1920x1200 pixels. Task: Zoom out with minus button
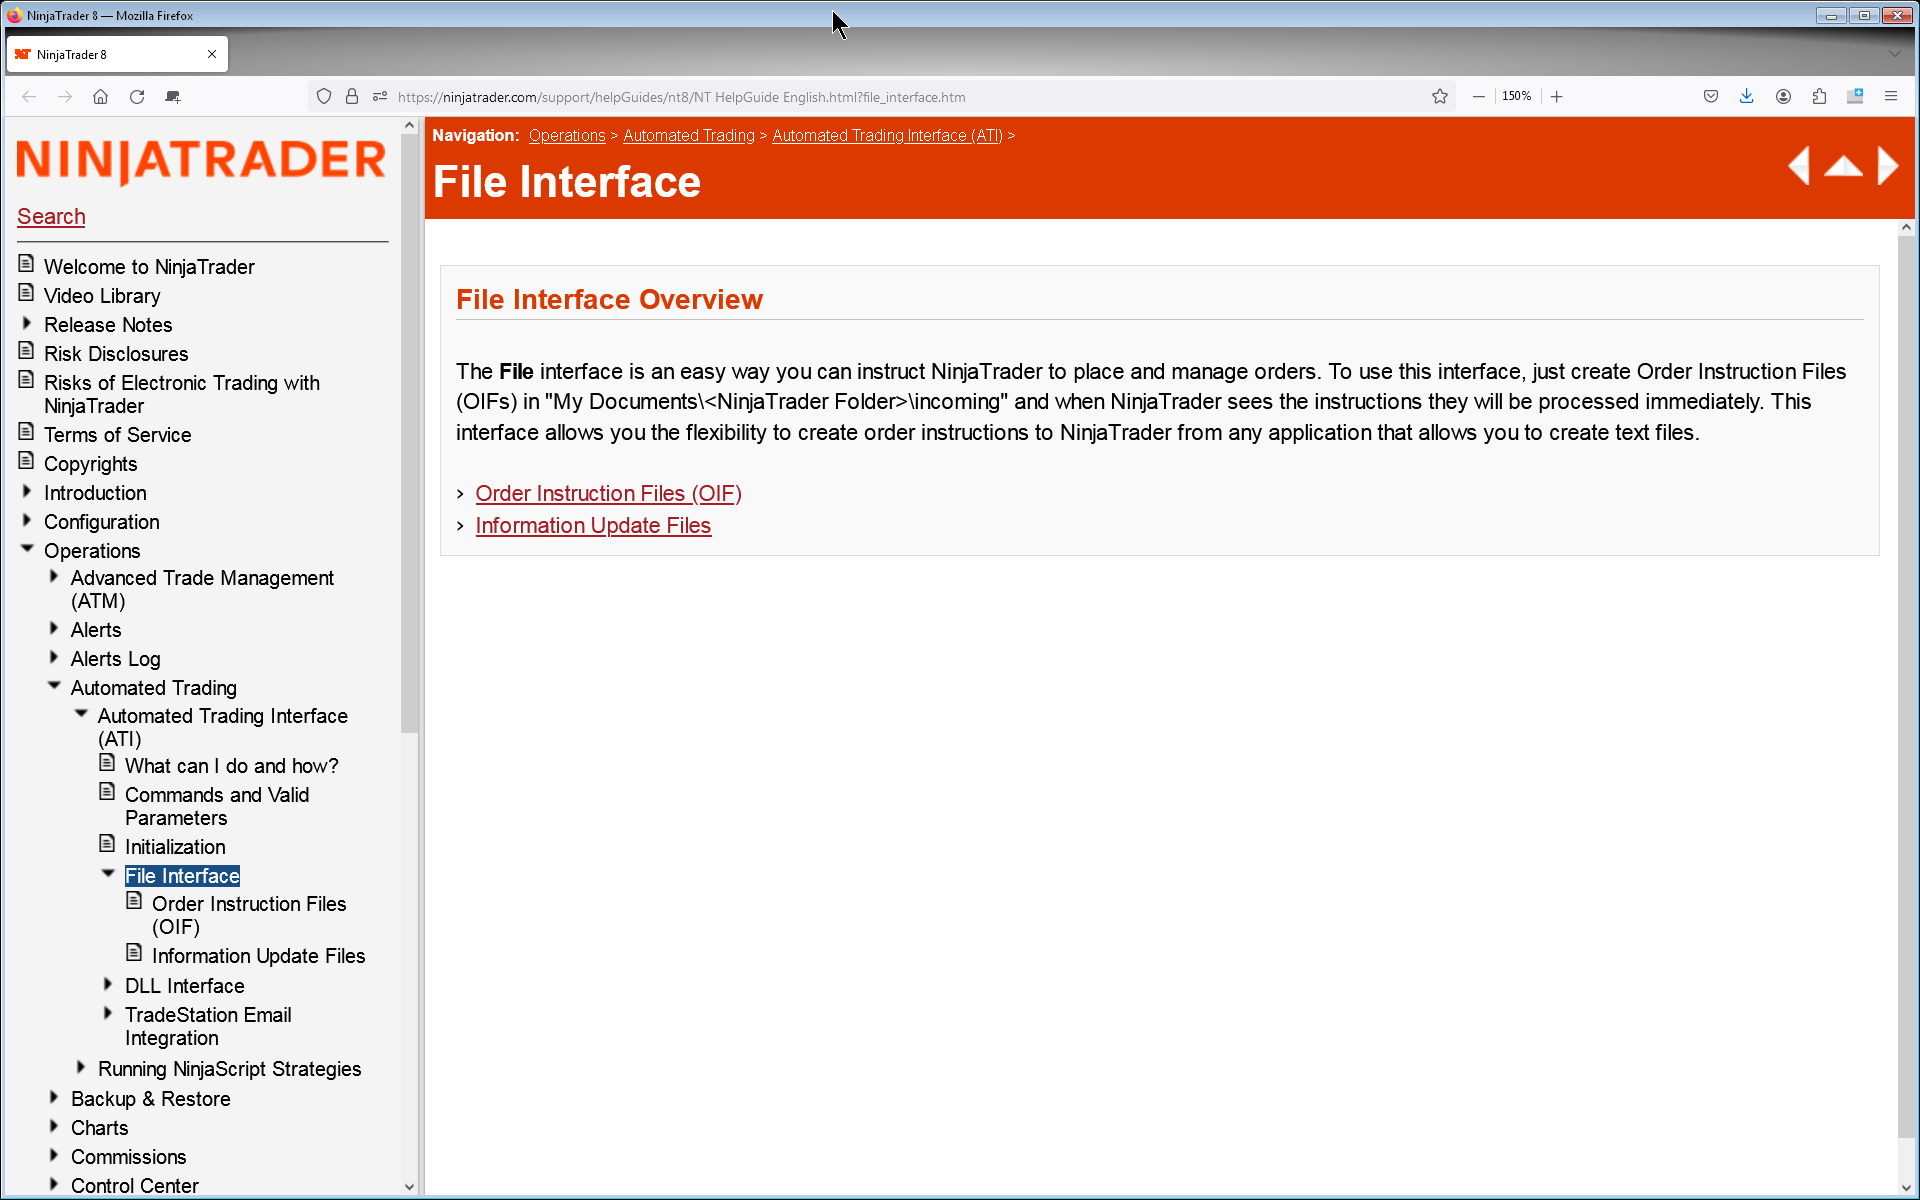click(x=1479, y=97)
